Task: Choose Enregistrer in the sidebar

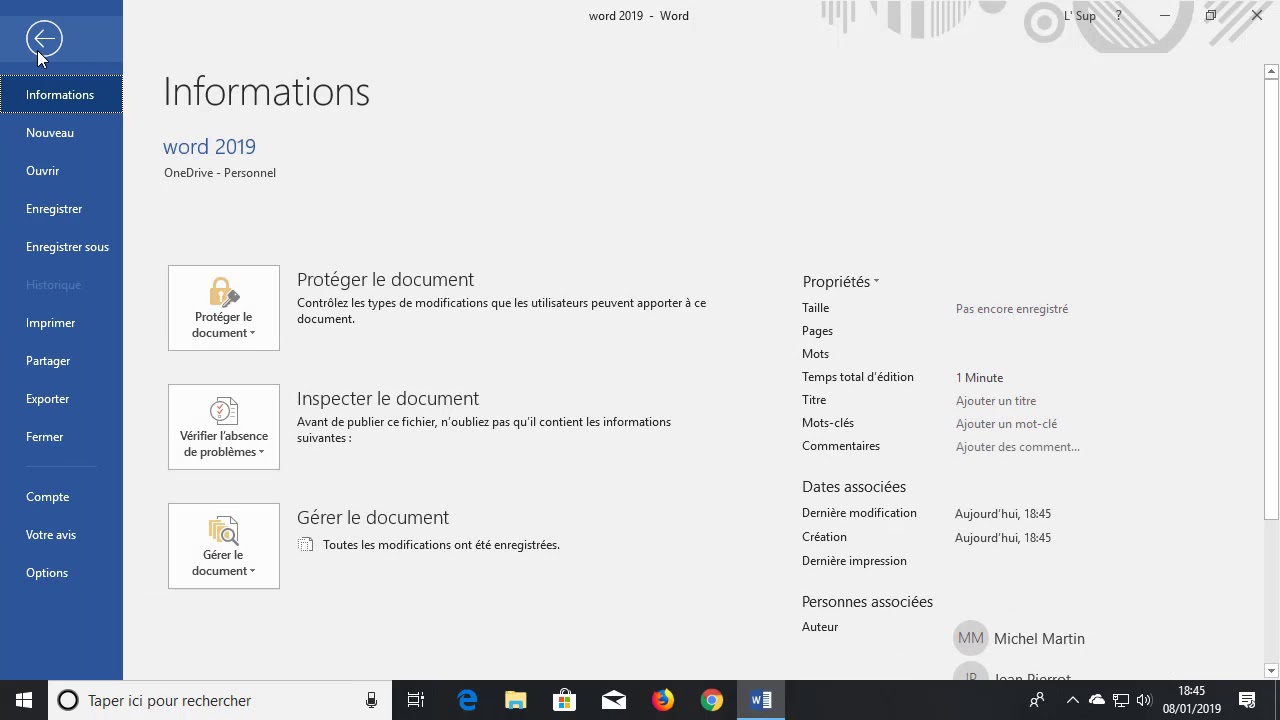Action: 61,209
